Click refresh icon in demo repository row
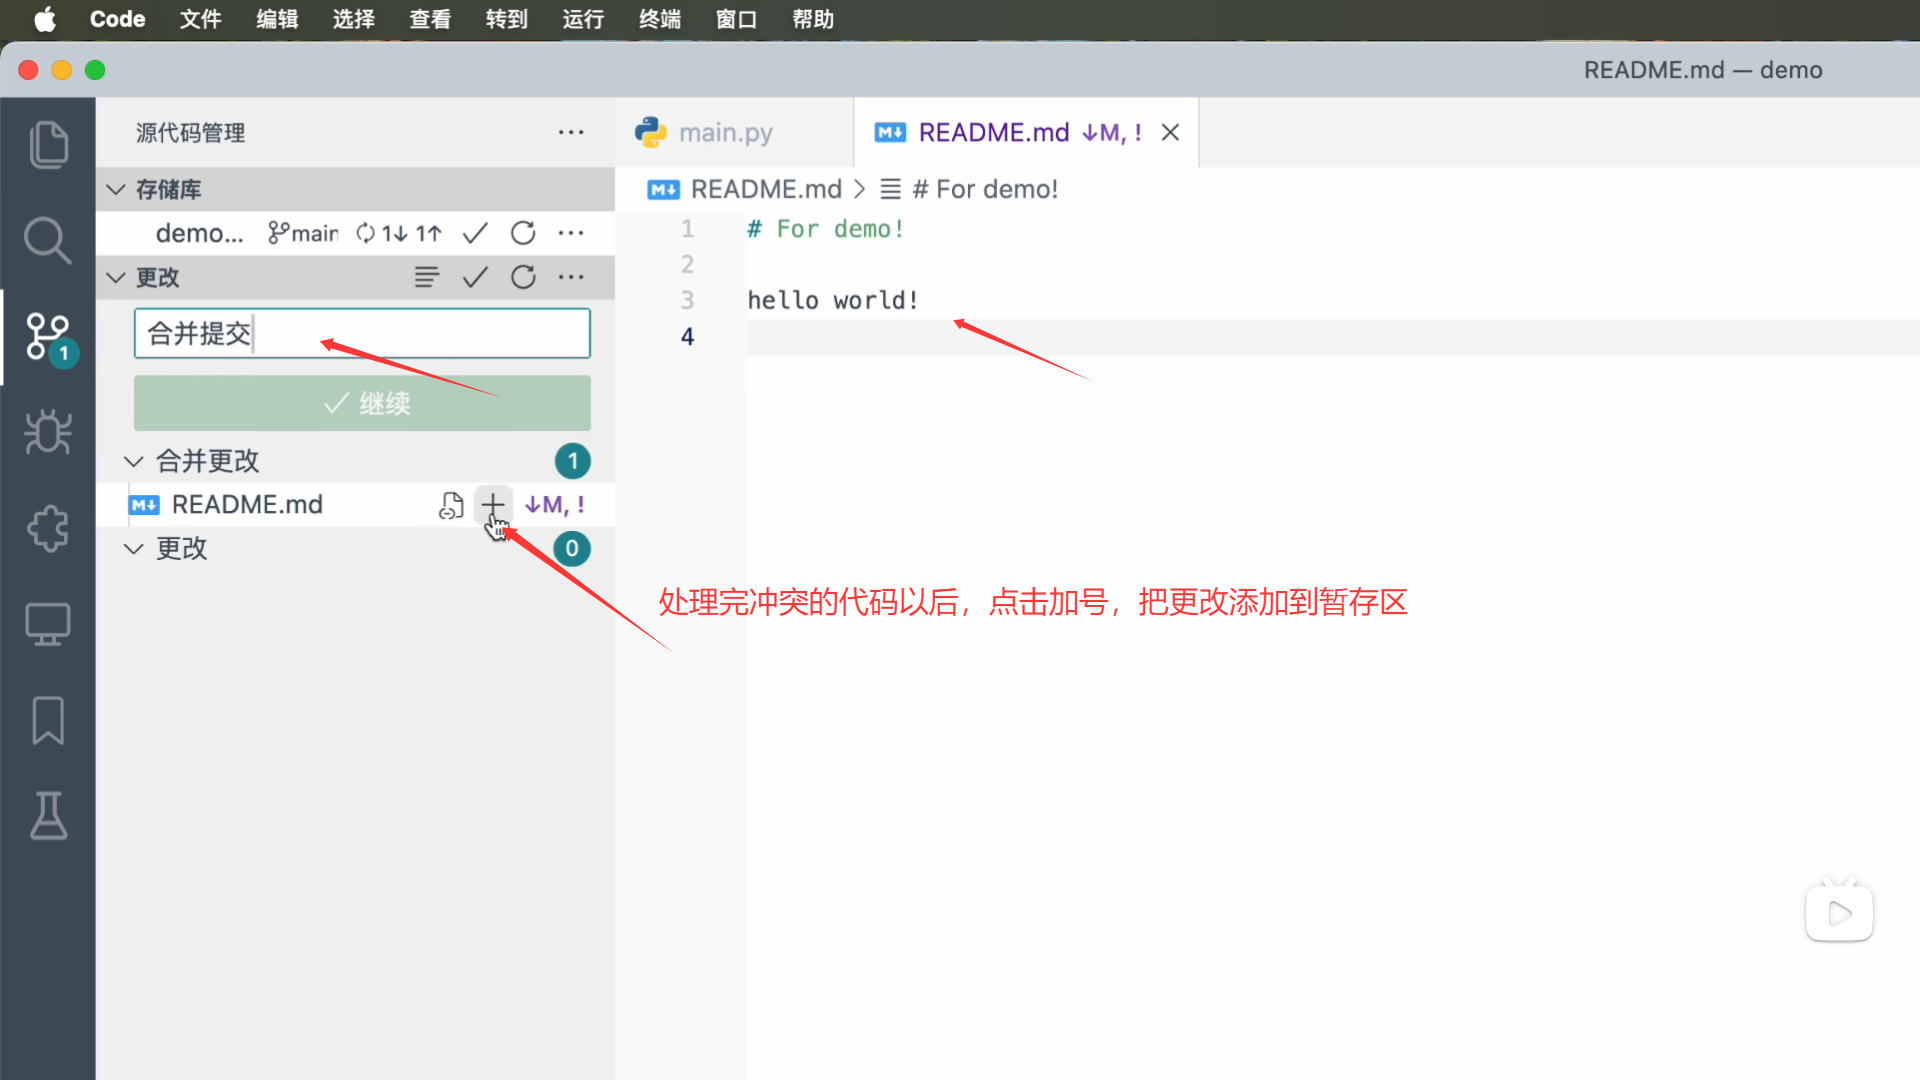The image size is (1920, 1080). tap(523, 233)
